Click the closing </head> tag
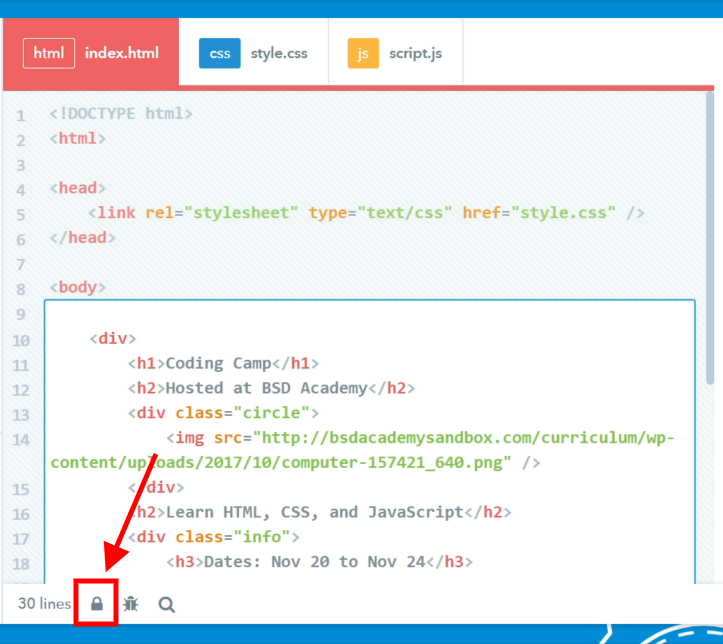The height and width of the screenshot is (644, 723). tap(83, 238)
